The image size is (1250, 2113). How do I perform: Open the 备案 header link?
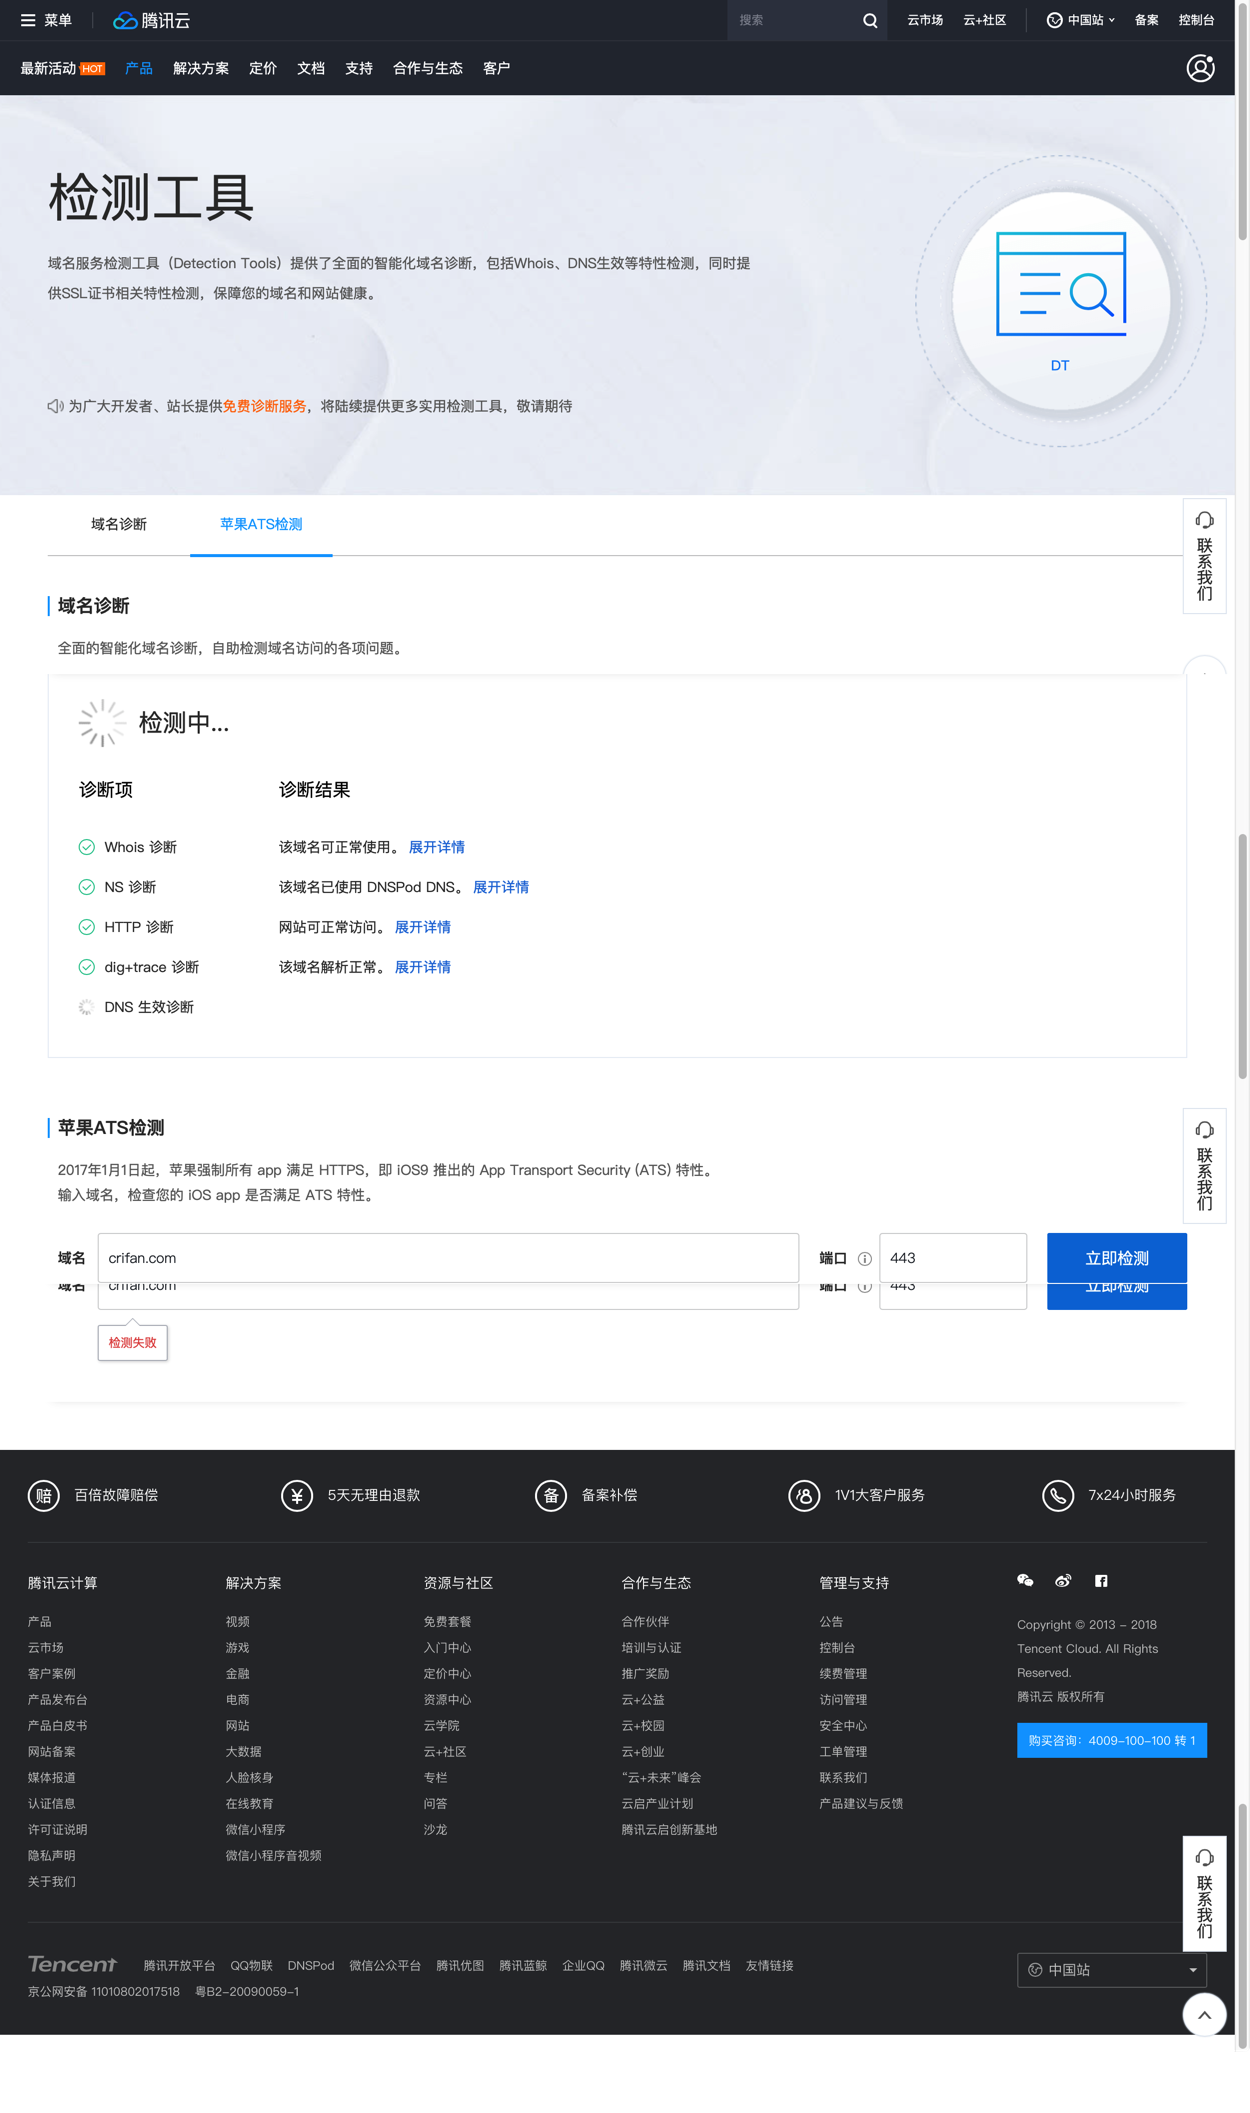pos(1146,20)
